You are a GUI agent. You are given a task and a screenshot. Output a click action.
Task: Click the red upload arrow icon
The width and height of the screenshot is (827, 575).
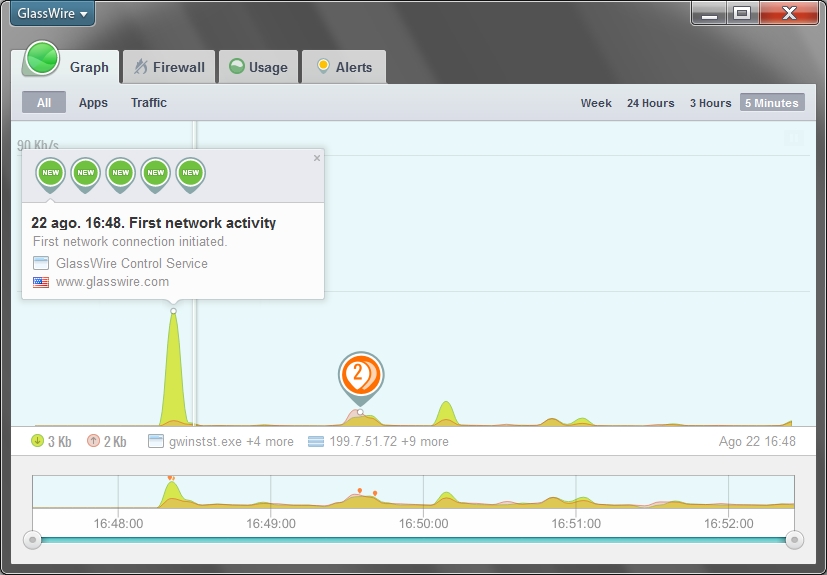(93, 440)
